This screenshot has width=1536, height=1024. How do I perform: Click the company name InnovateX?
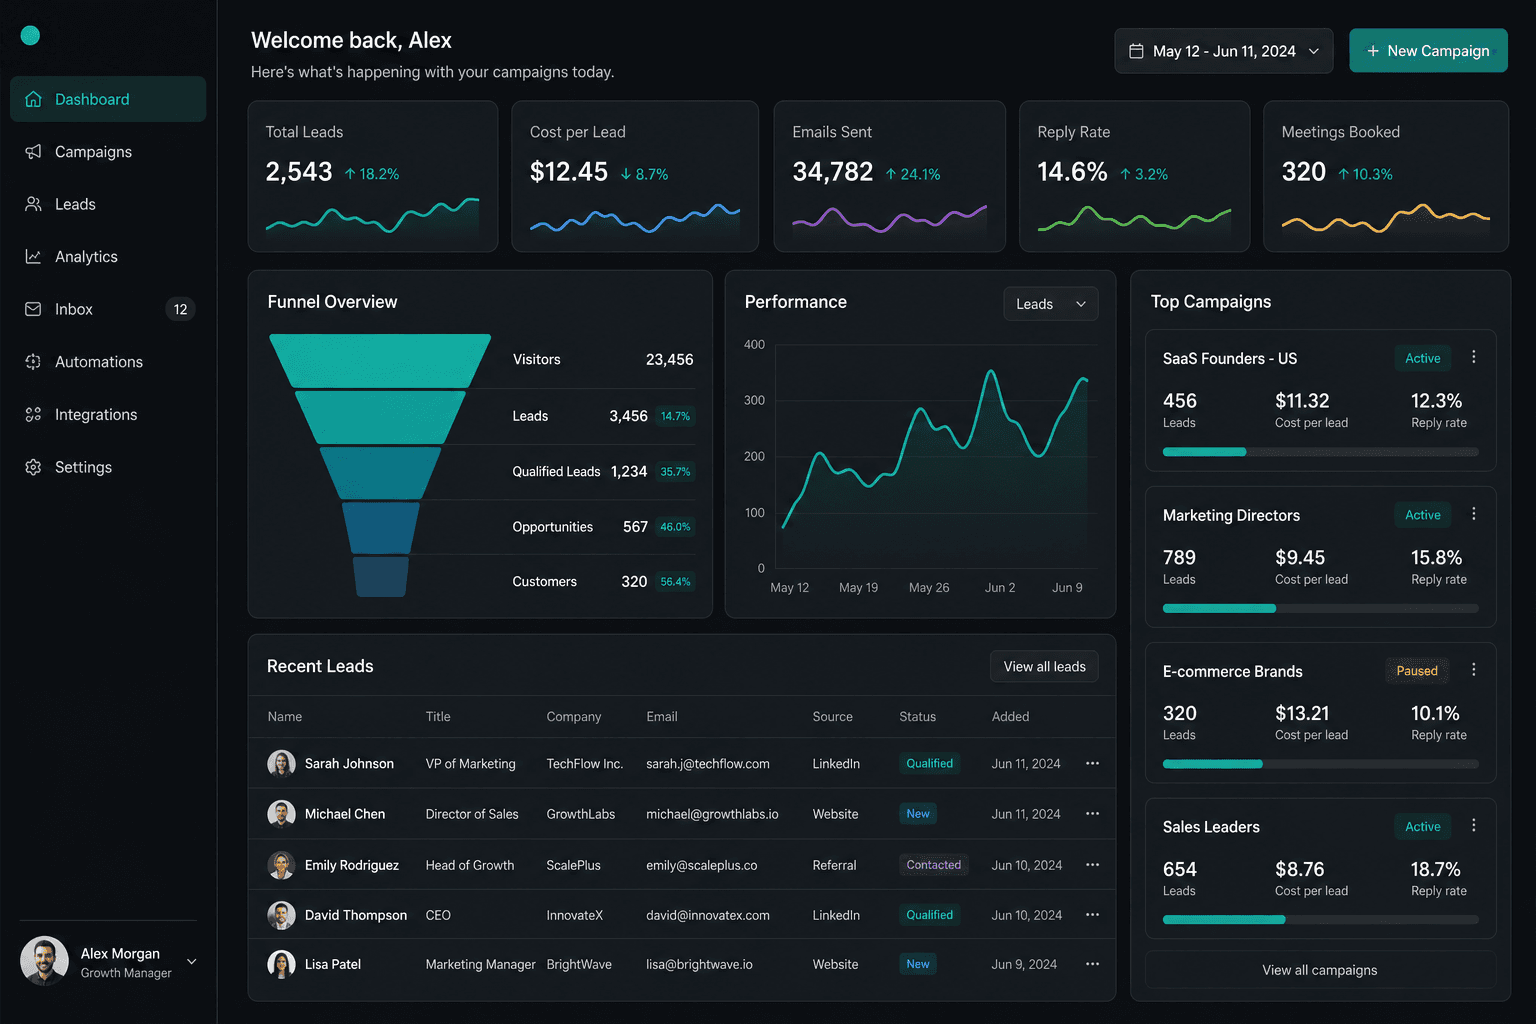[x=575, y=915]
